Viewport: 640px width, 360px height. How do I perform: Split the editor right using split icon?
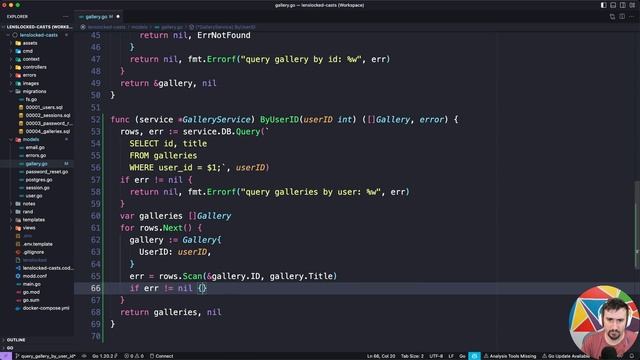[622, 17]
